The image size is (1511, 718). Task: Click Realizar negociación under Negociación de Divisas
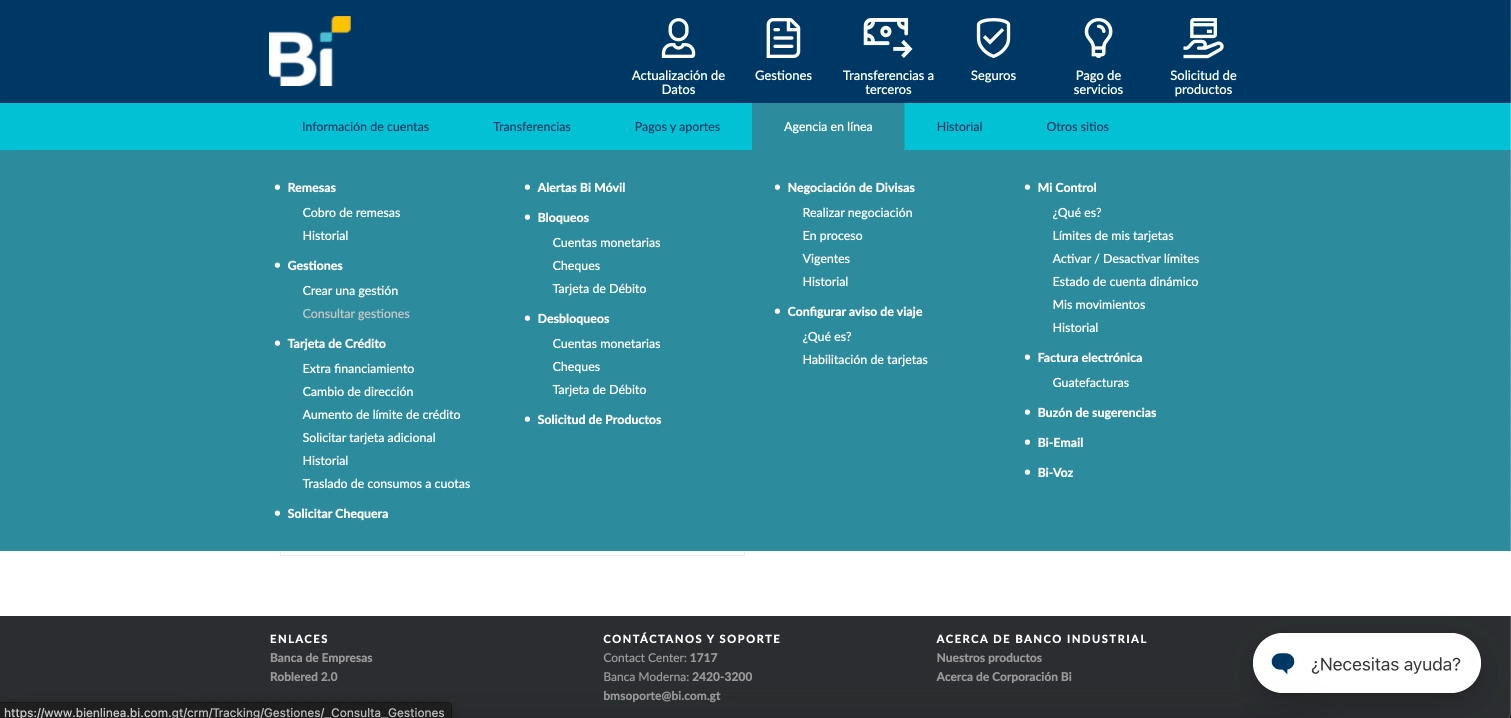[x=857, y=213]
